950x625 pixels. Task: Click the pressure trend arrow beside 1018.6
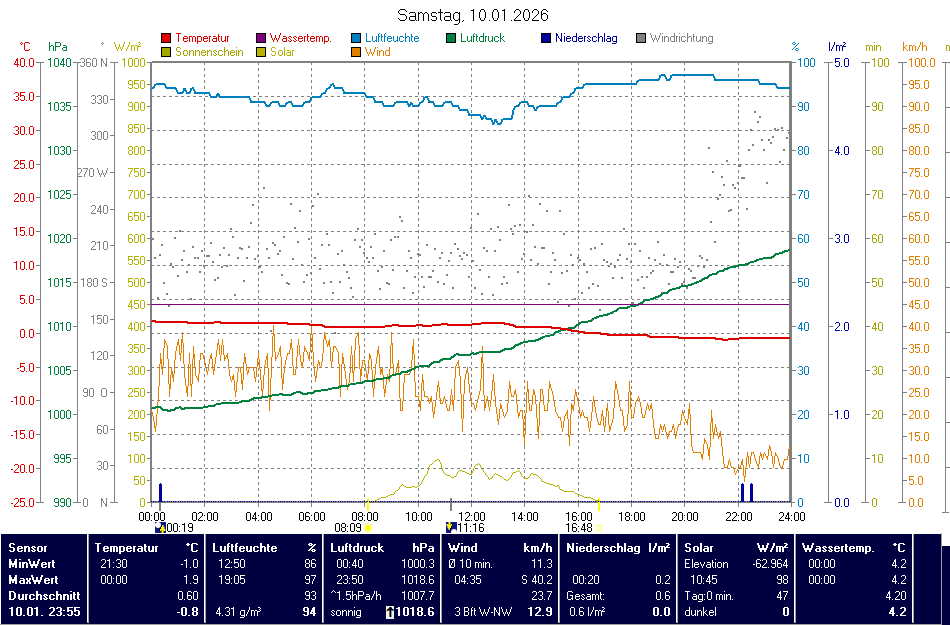point(389,612)
